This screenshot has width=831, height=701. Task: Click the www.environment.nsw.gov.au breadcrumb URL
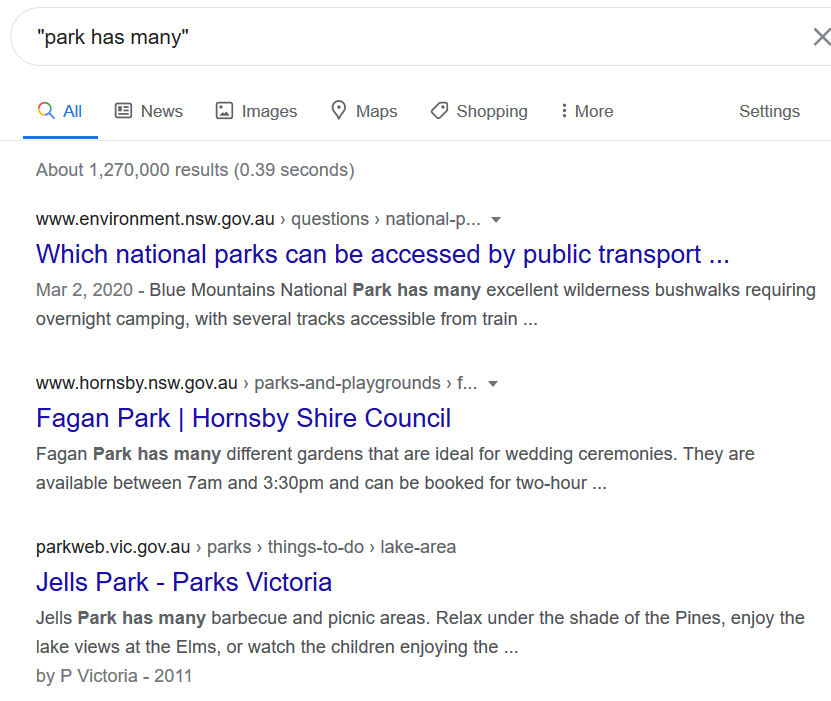click(258, 219)
